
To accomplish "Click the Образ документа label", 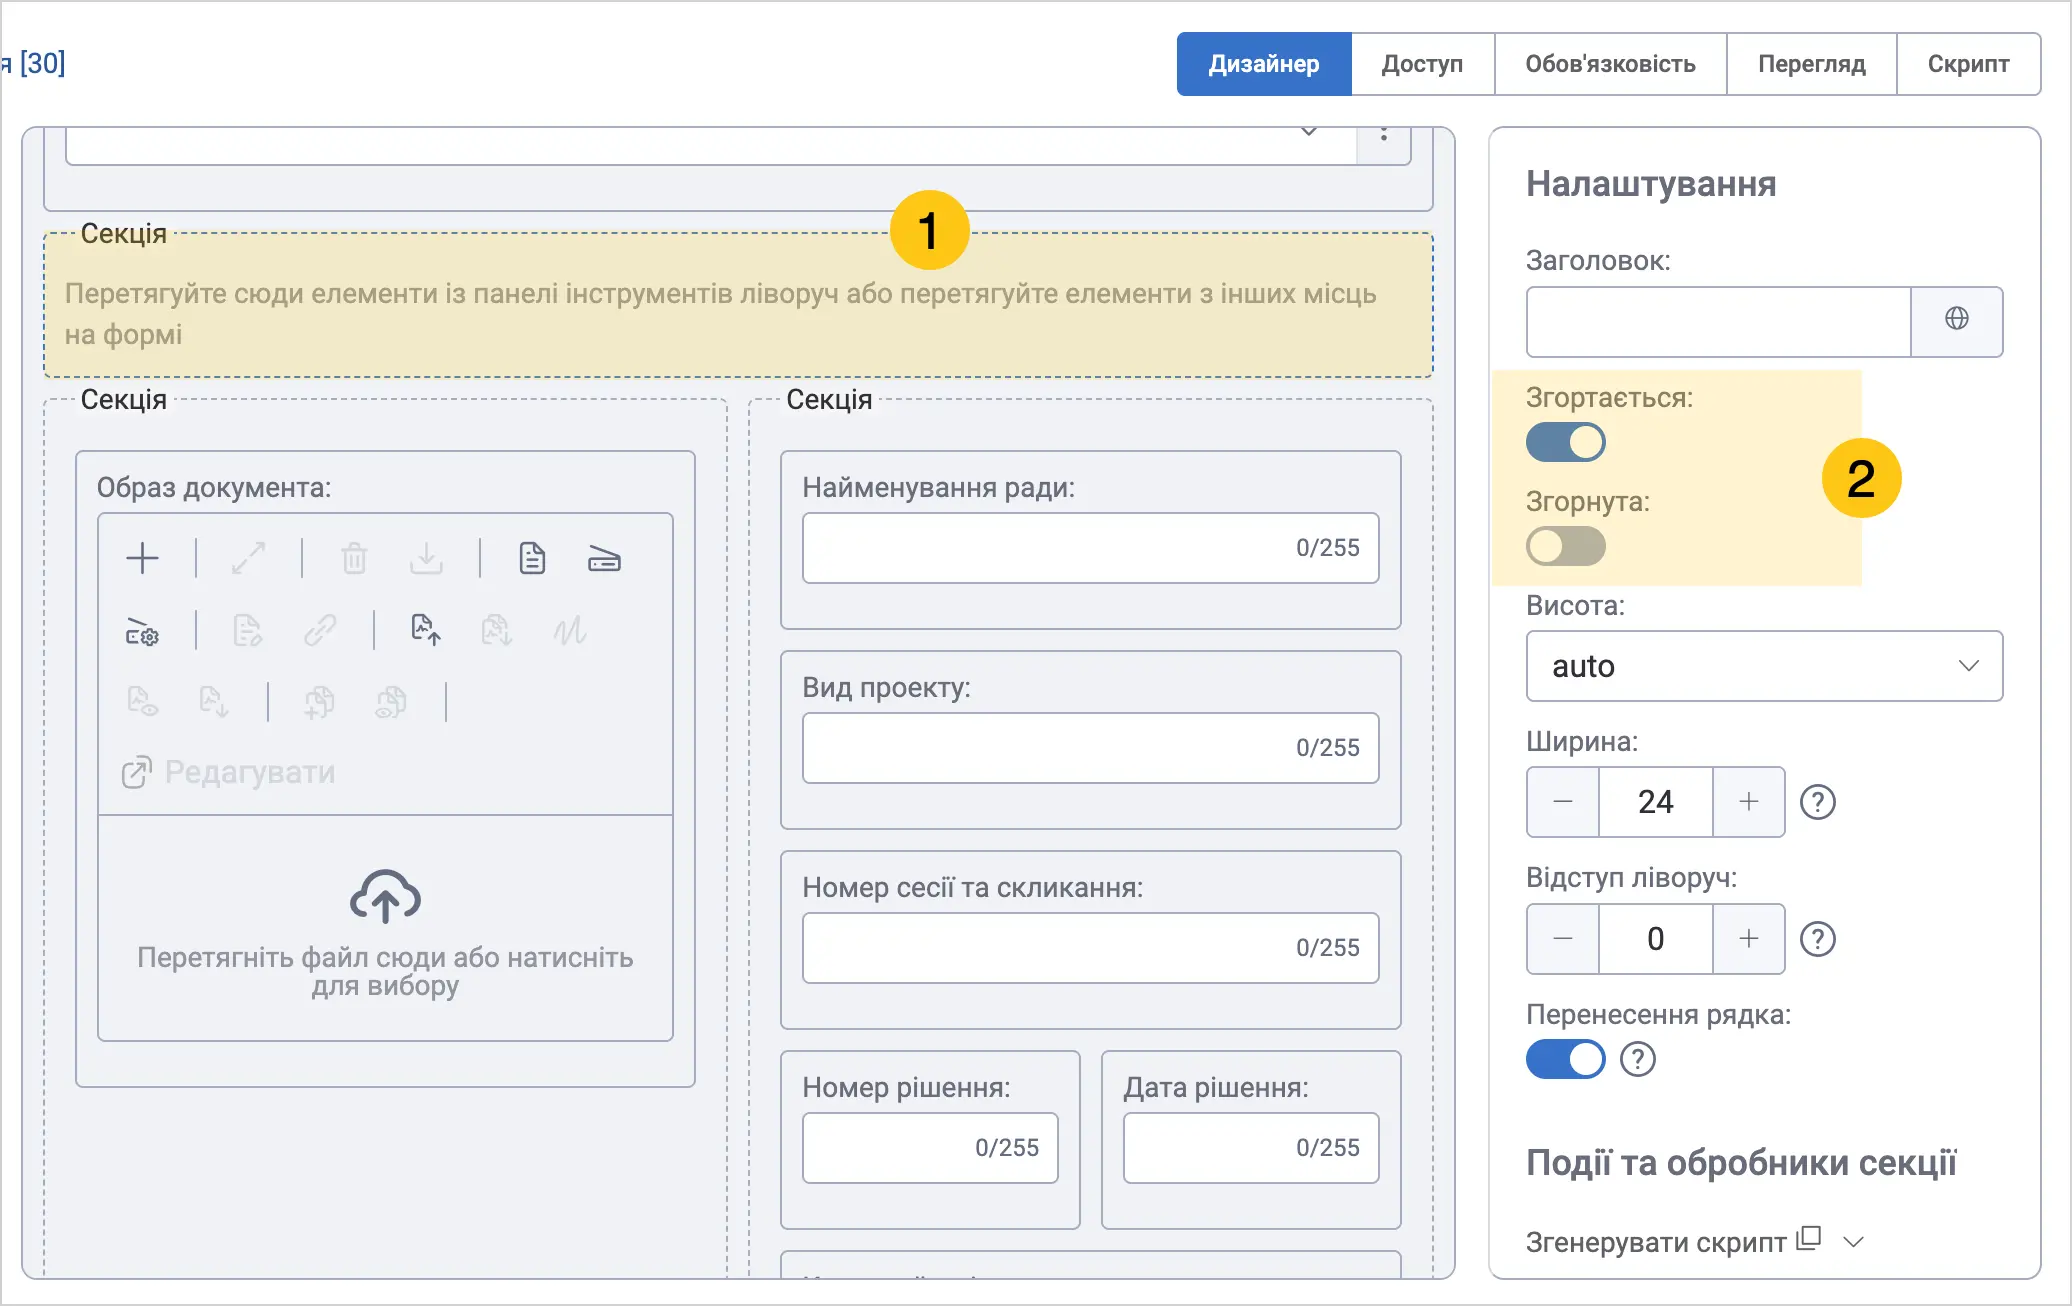I will click(214, 488).
